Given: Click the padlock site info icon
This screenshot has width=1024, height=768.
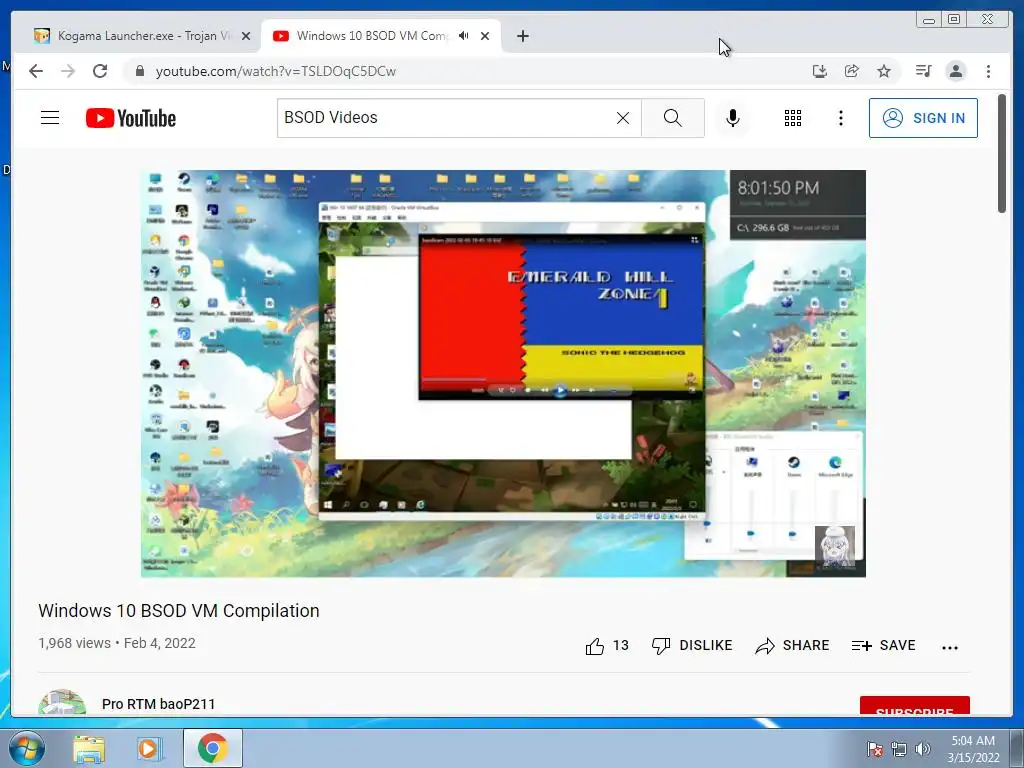Looking at the screenshot, I should tap(139, 71).
